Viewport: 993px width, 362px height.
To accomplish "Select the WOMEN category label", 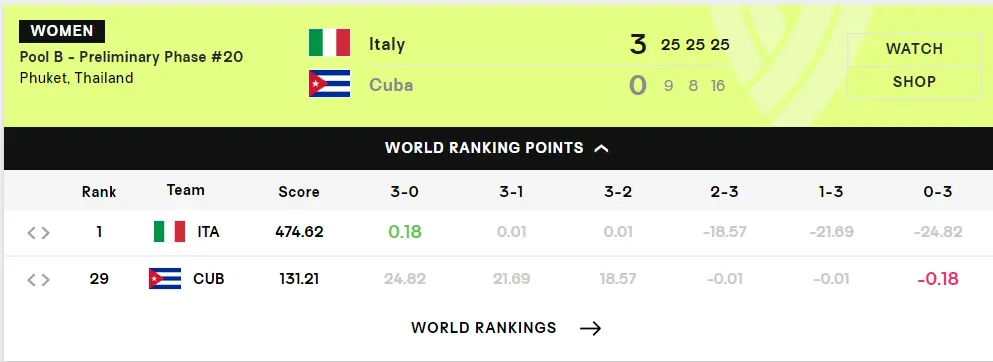I will [62, 31].
